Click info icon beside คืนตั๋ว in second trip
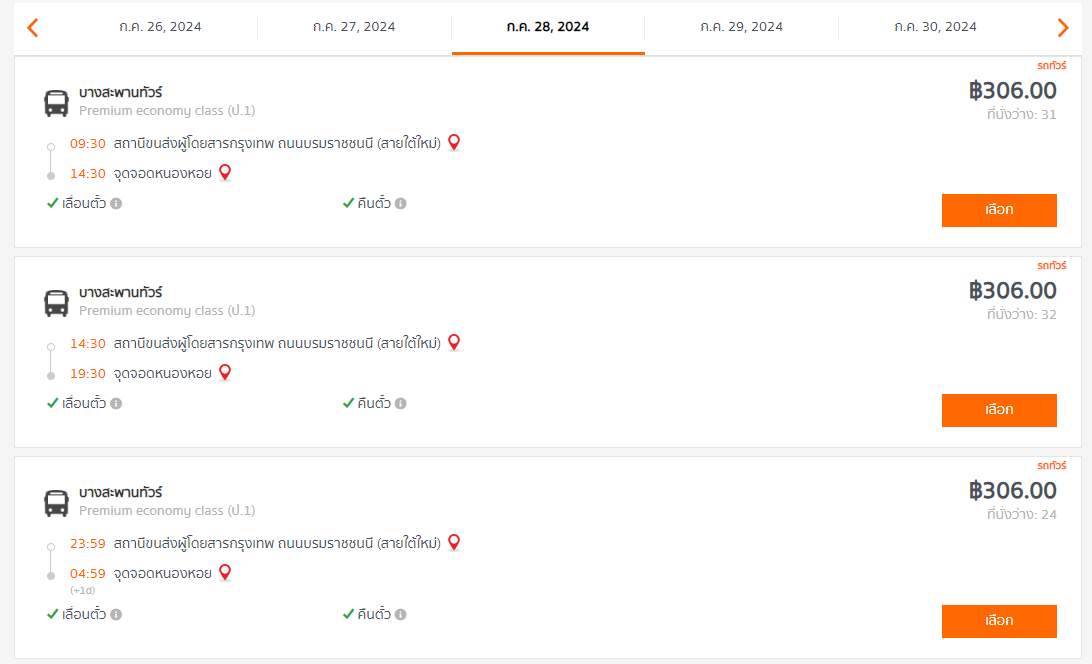This screenshot has height=664, width=1092. coord(400,403)
